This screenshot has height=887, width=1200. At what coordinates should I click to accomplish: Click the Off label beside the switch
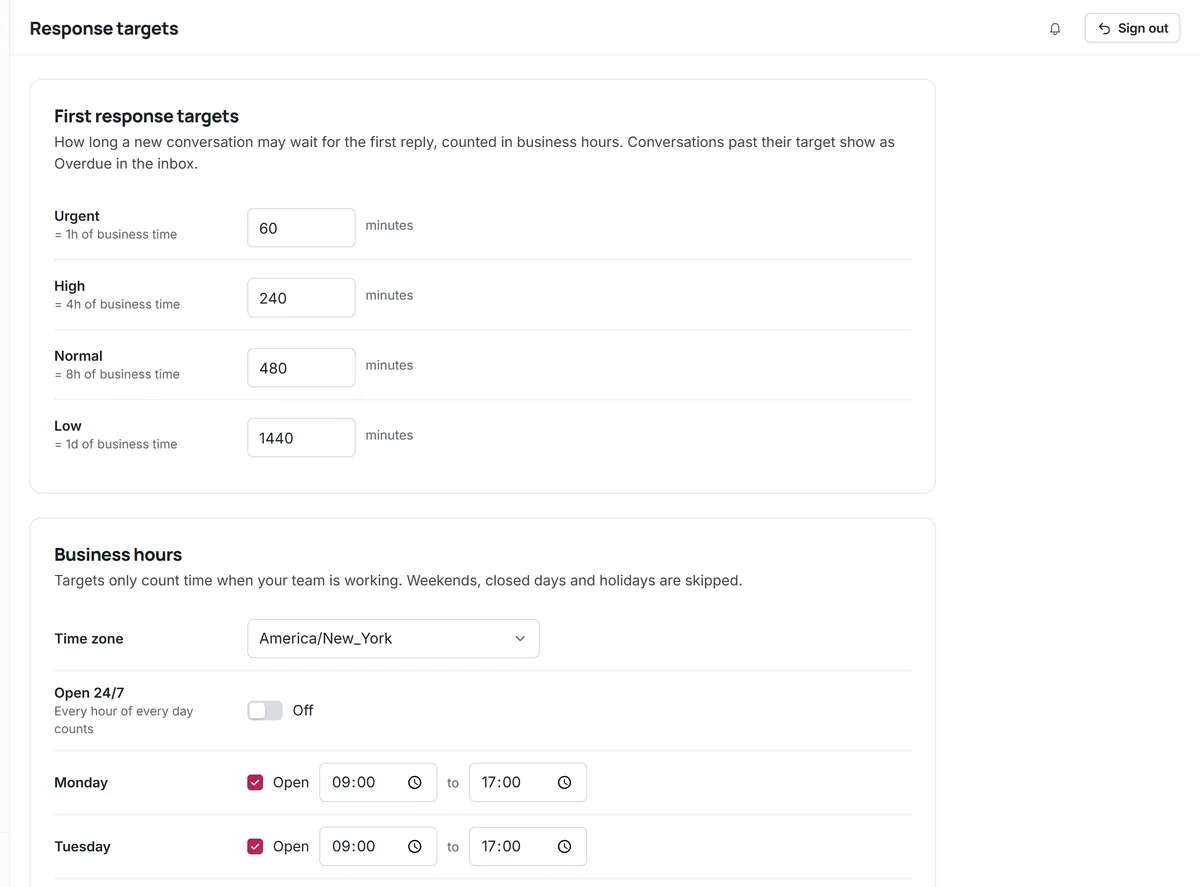tap(303, 710)
